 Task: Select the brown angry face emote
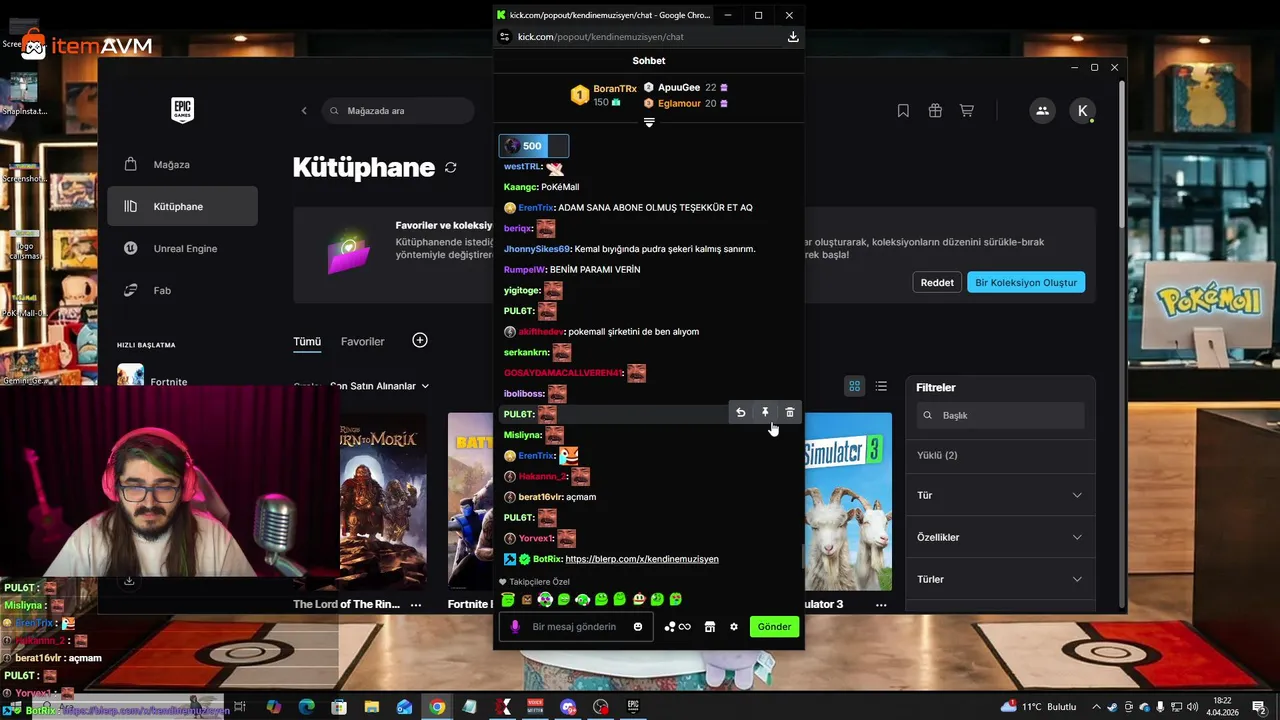point(527,599)
